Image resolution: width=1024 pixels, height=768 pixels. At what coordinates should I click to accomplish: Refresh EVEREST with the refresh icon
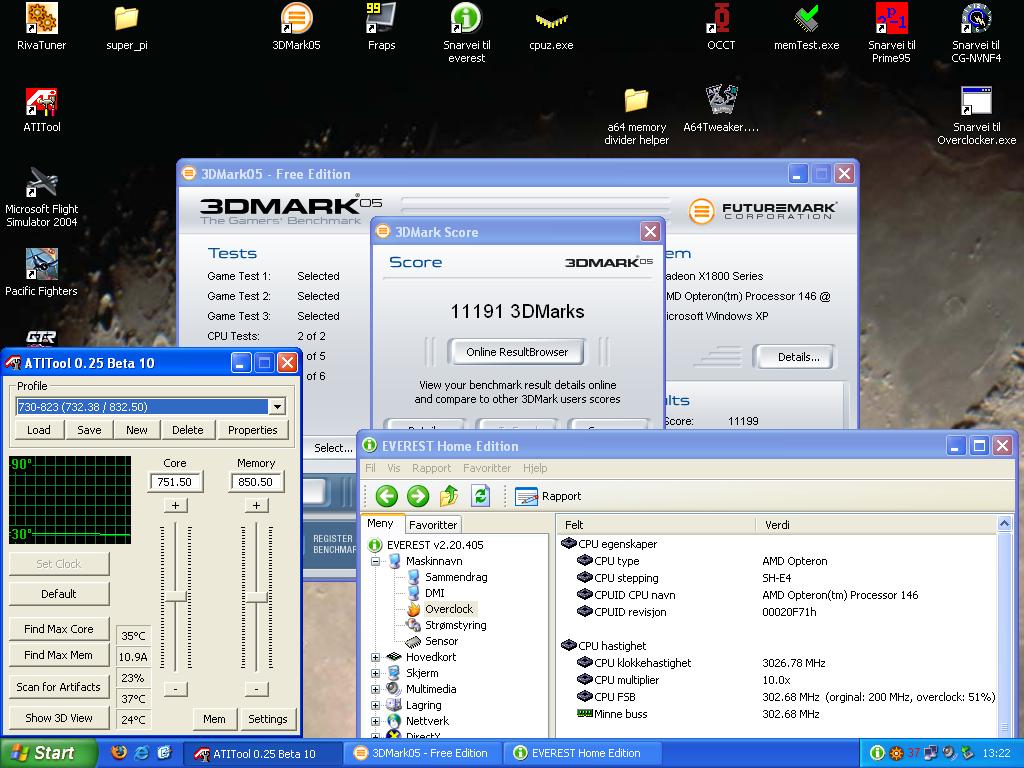(481, 496)
